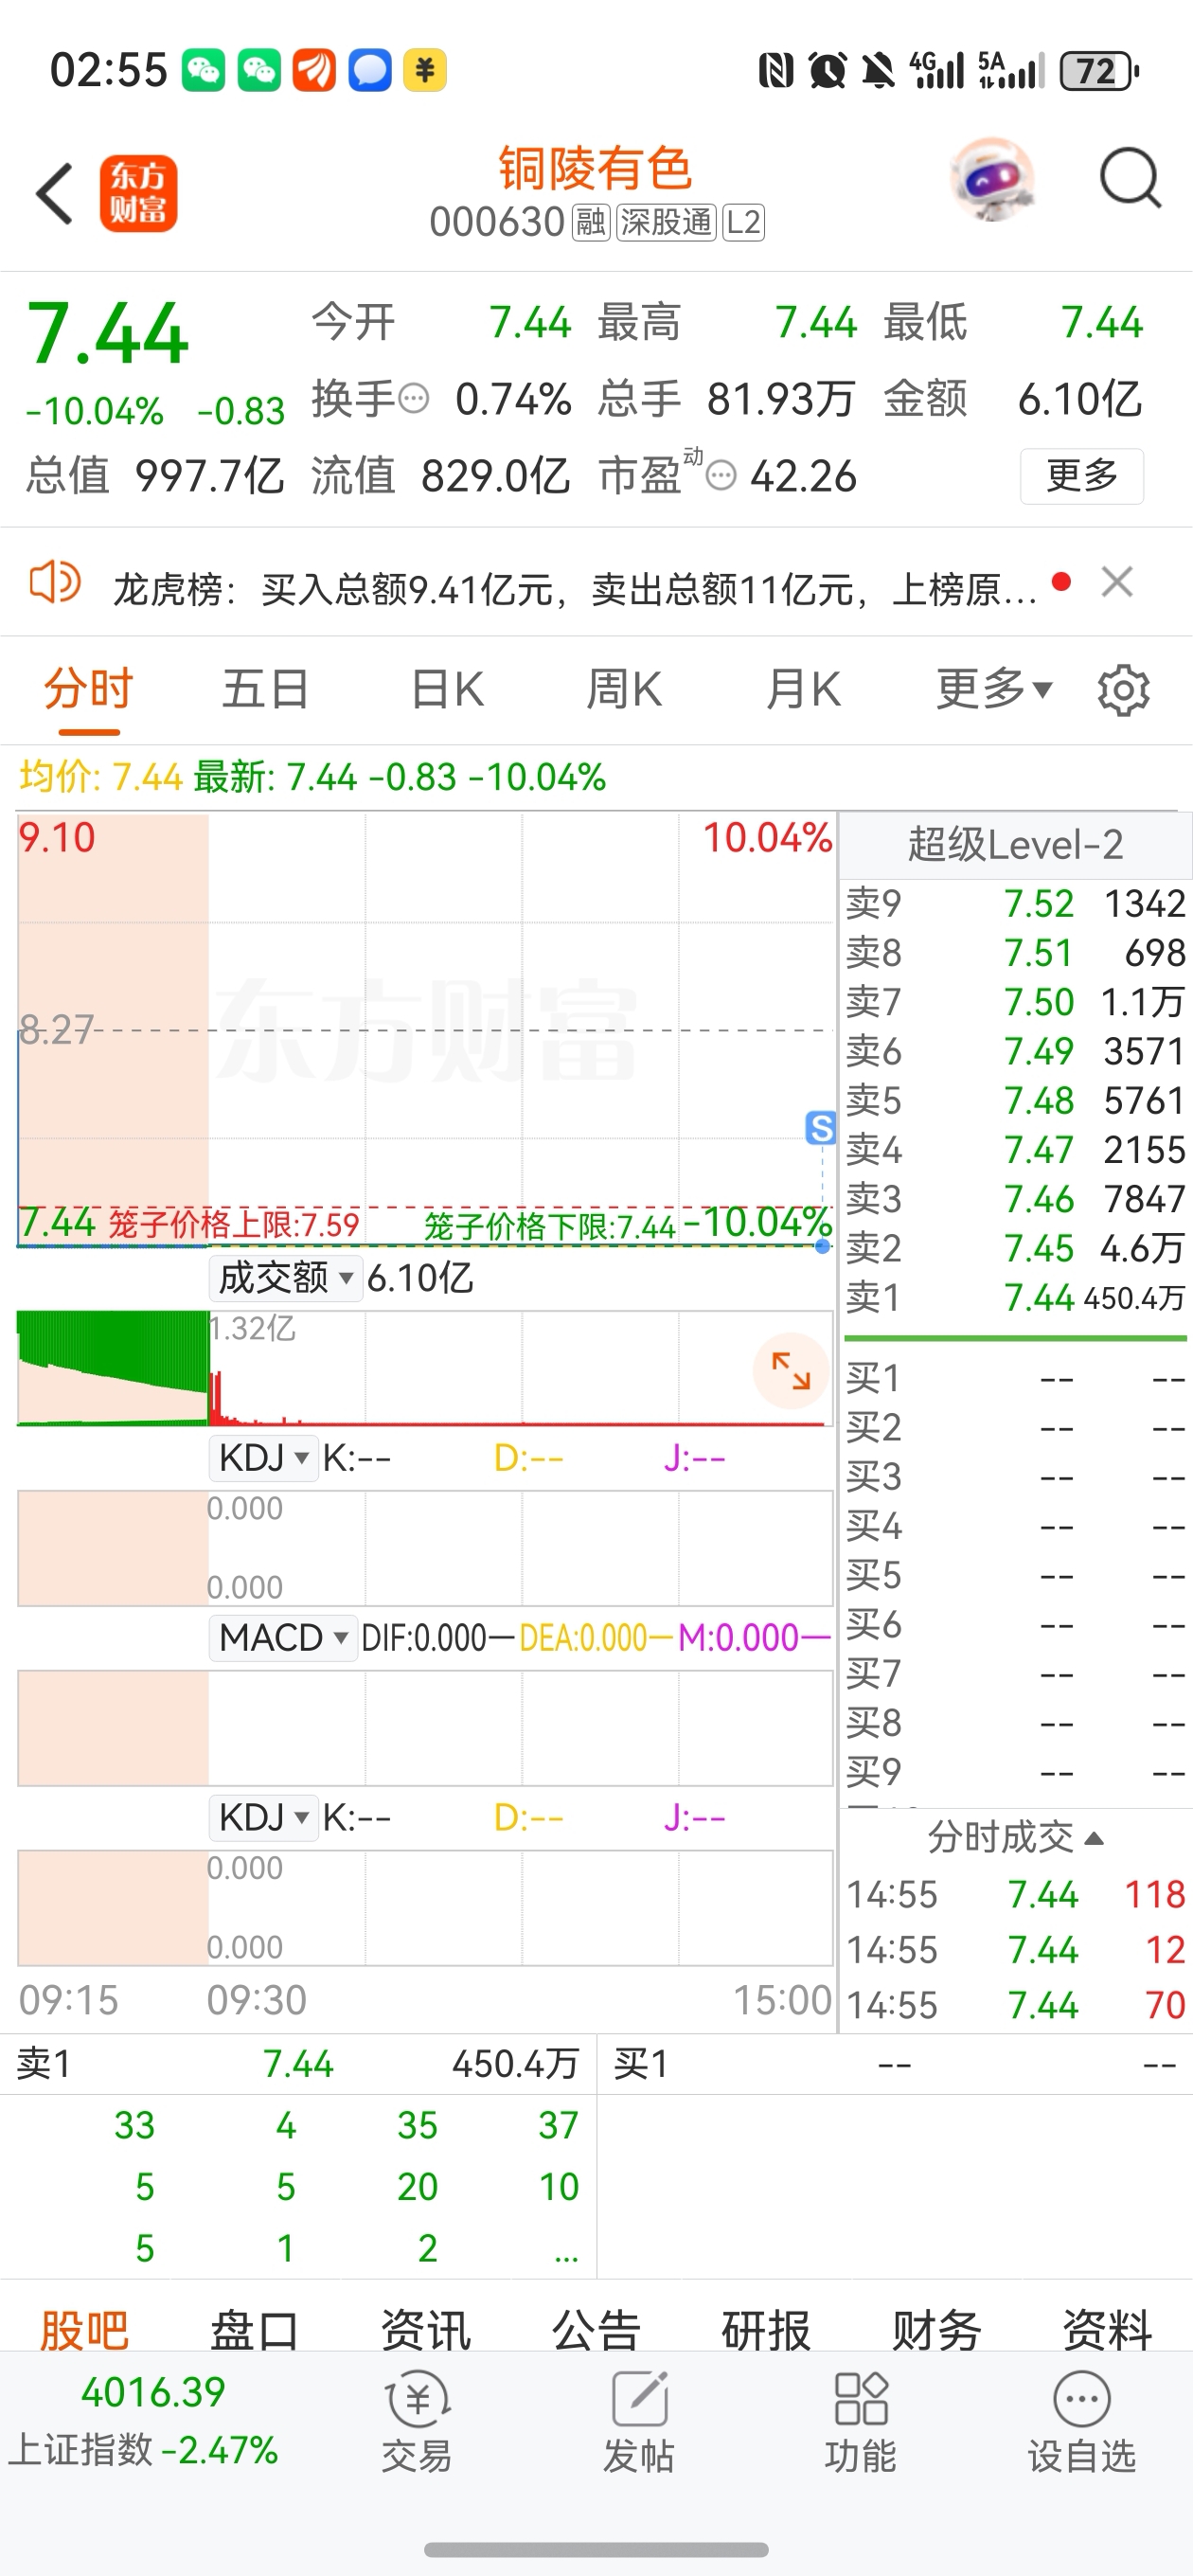Open the 东方财富 logo icon
The width and height of the screenshot is (1193, 2576).
click(138, 193)
